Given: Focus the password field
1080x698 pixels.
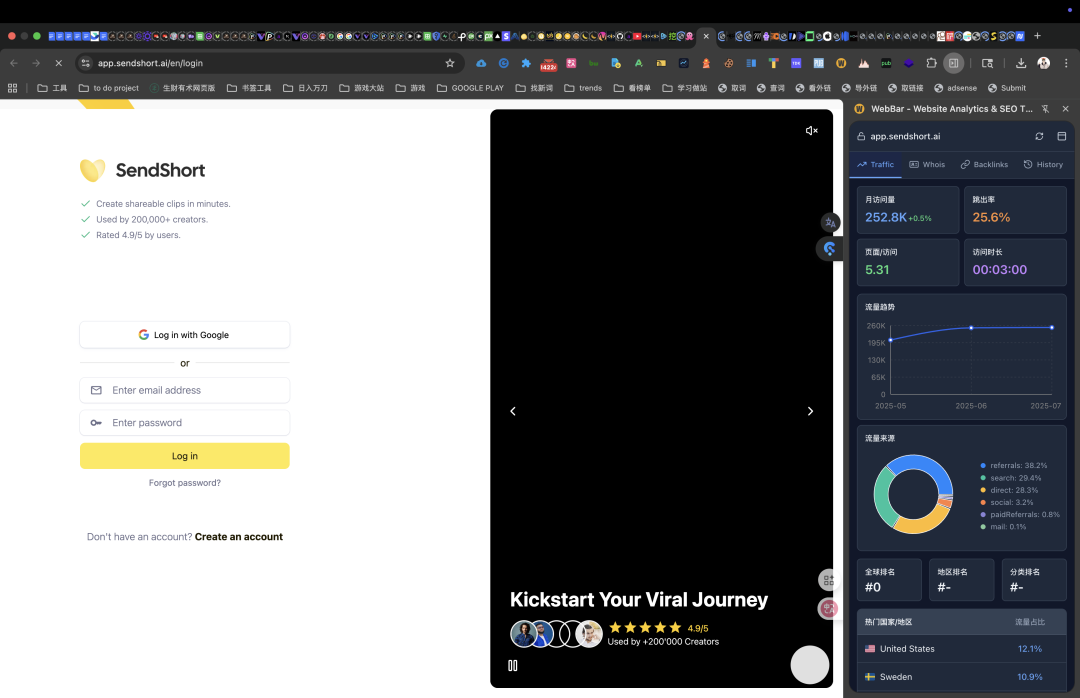Looking at the screenshot, I should [185, 423].
